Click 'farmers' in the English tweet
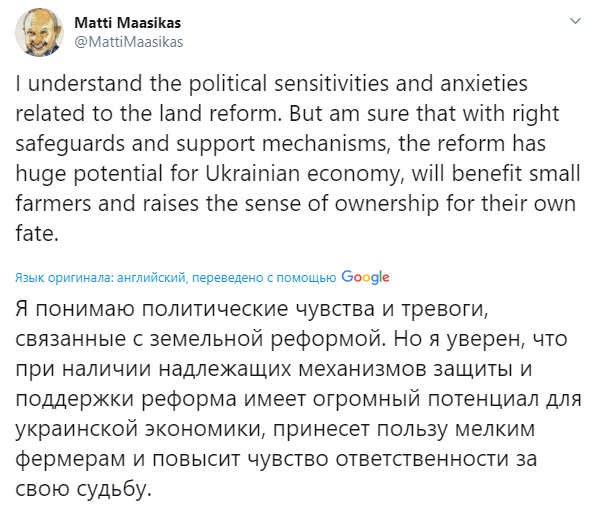This screenshot has width=595, height=524. [x=53, y=203]
